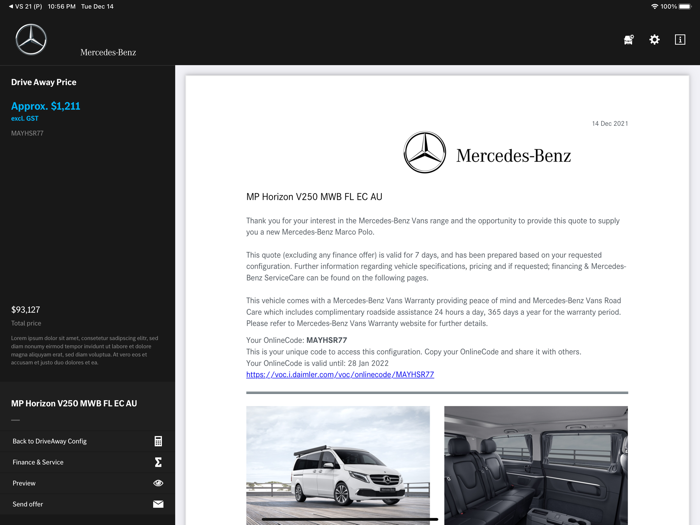Click the $93,127 total price value
Viewport: 700px width, 525px height.
coord(25,310)
